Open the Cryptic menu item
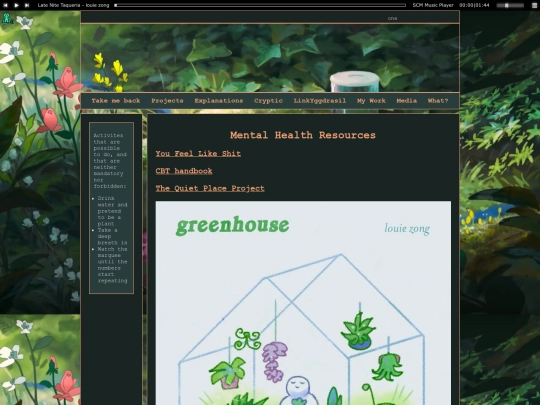The width and height of the screenshot is (540, 405). [268, 101]
